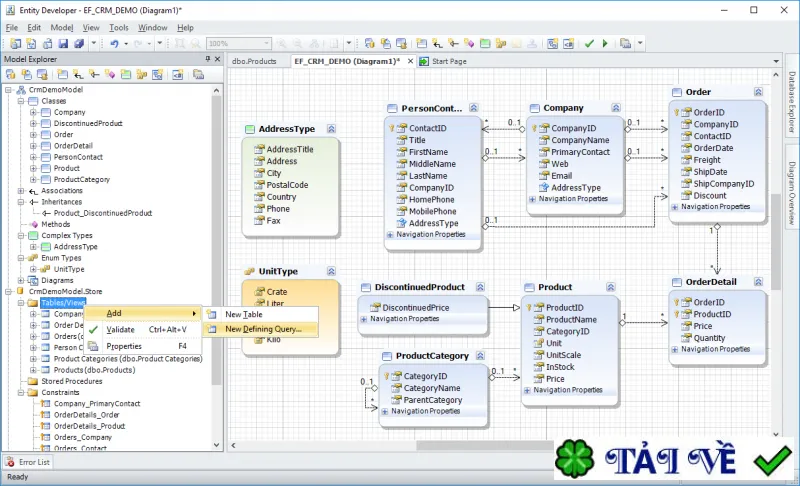Click New Association icon in main toolbar
The image size is (800, 486).
tap(437, 44)
